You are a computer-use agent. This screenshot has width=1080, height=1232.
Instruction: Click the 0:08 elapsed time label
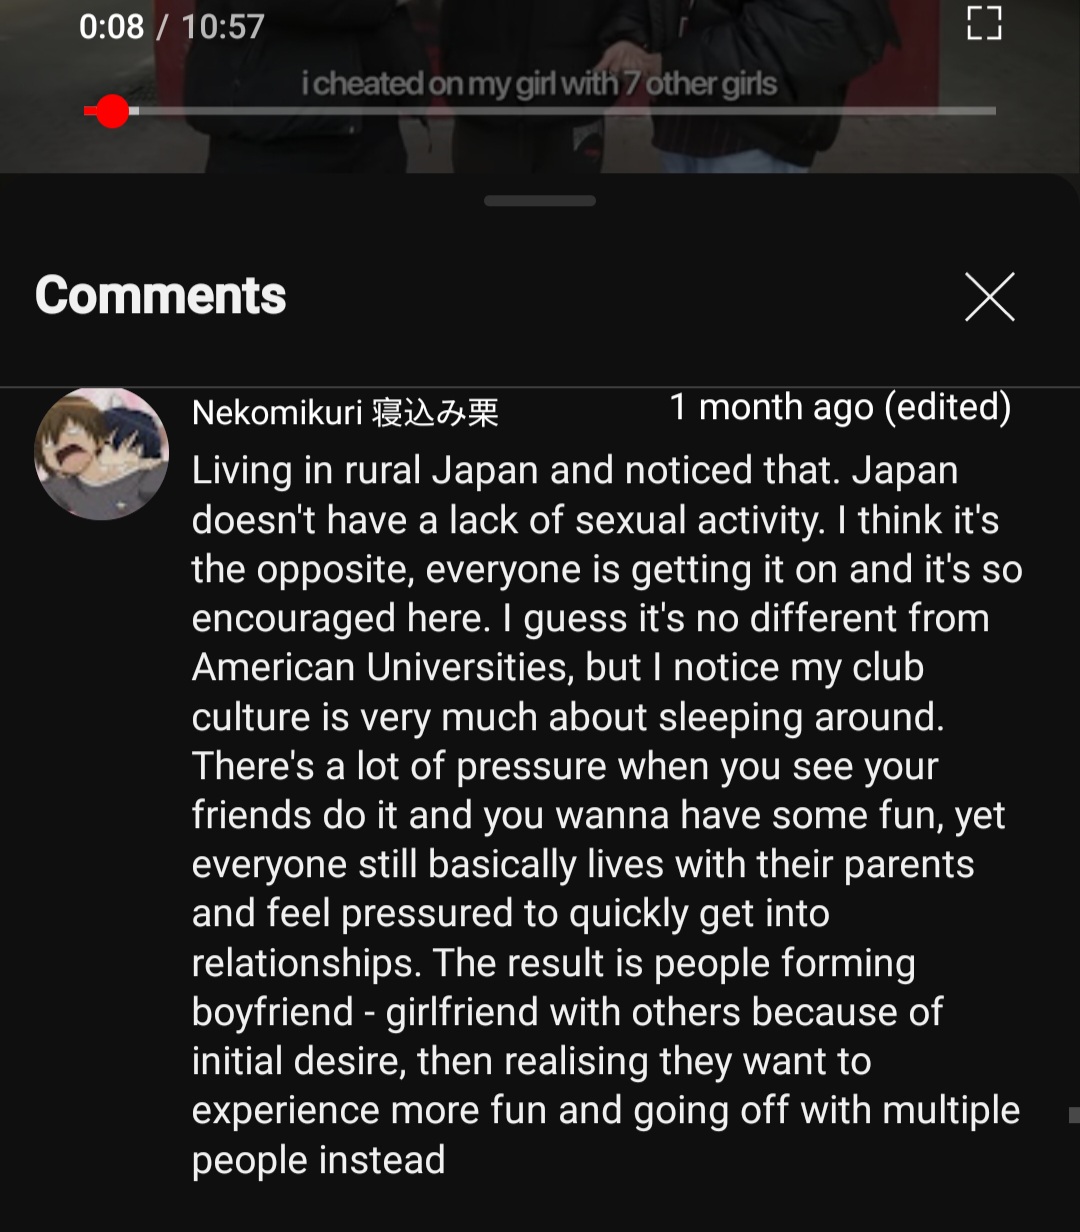click(111, 26)
